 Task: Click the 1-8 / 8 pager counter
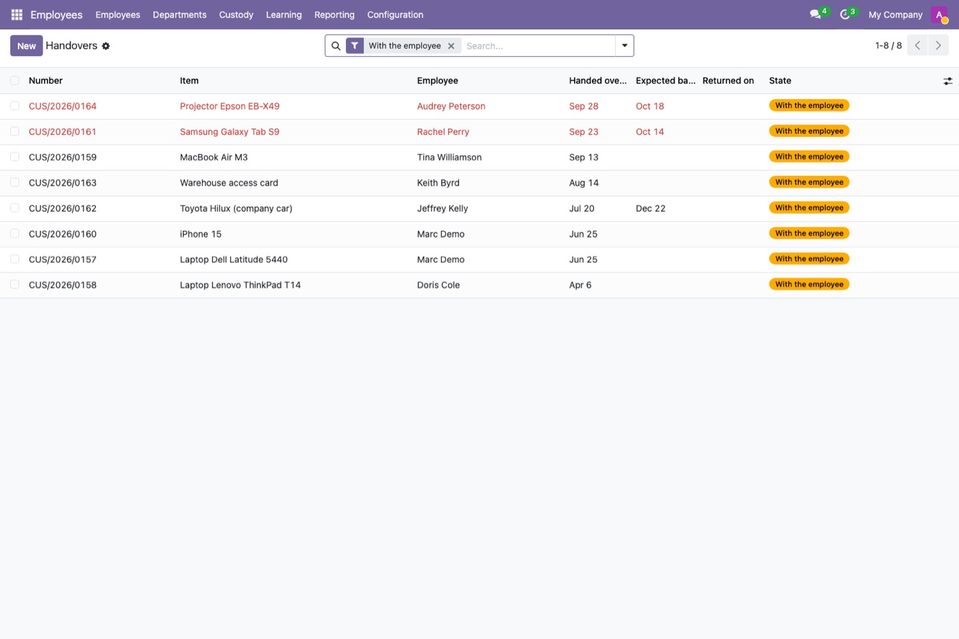pyautogui.click(x=889, y=45)
